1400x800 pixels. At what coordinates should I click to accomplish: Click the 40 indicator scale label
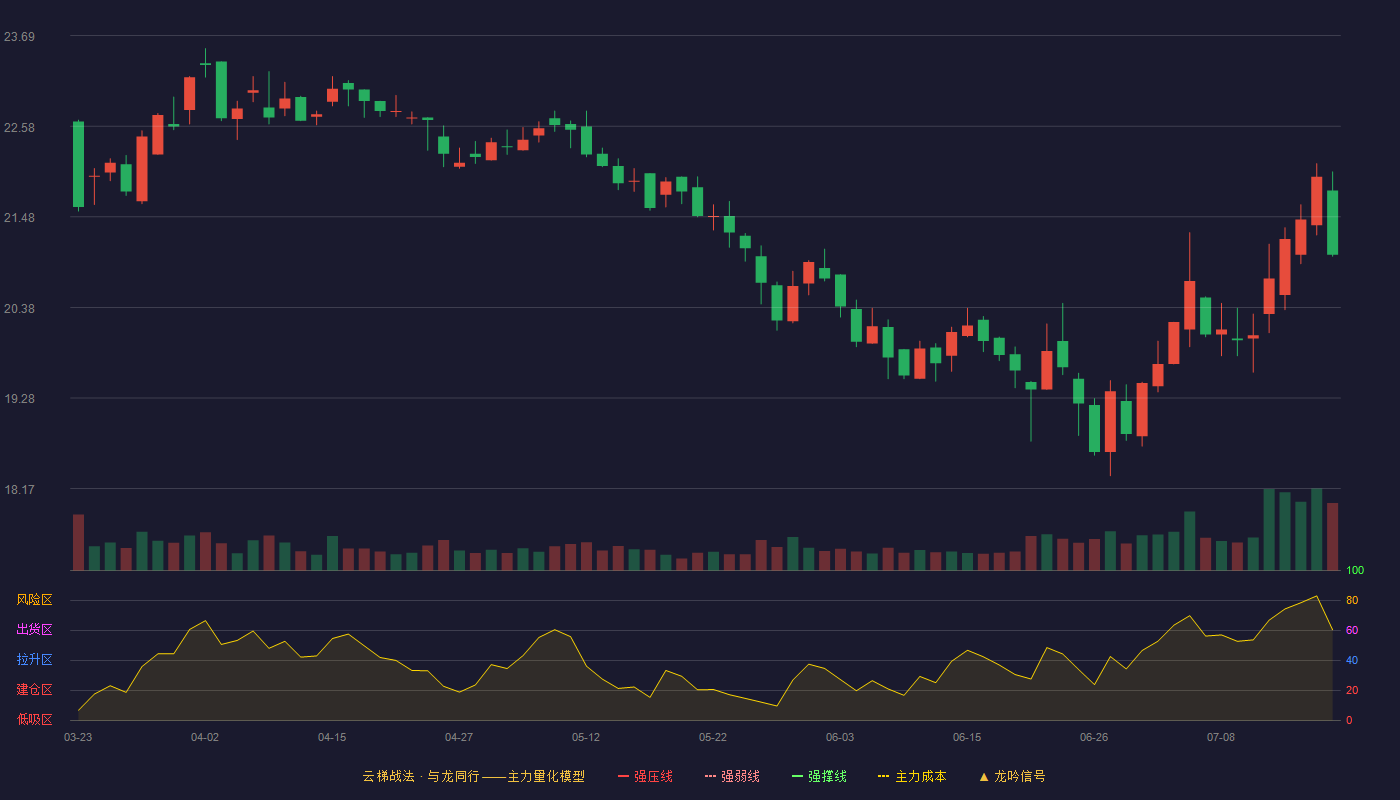(x=1352, y=660)
